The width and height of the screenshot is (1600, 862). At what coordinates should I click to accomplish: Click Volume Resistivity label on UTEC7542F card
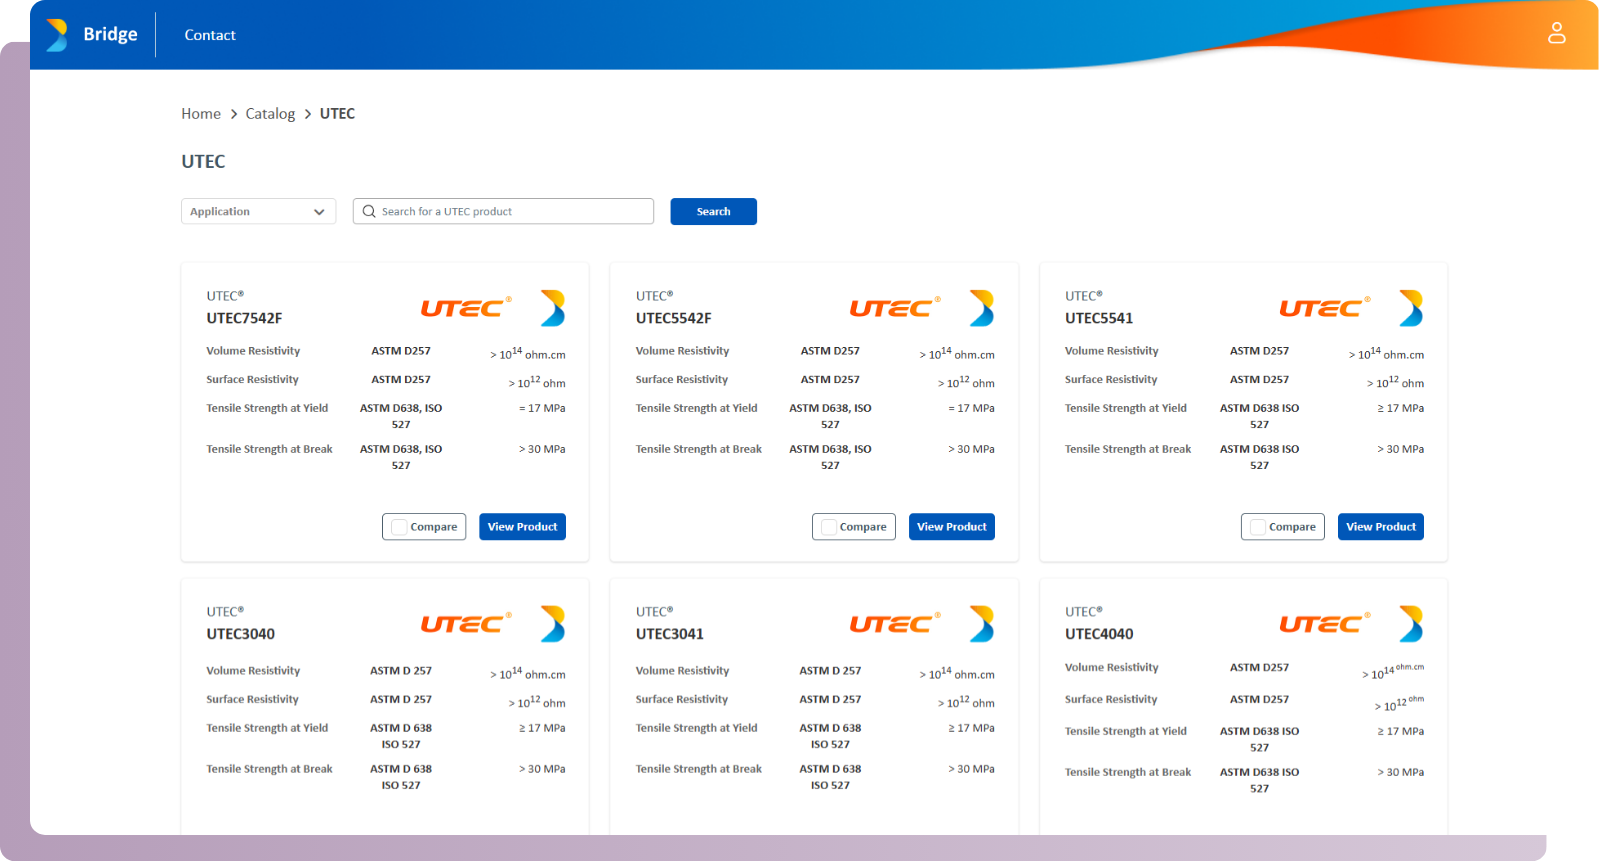click(x=253, y=351)
